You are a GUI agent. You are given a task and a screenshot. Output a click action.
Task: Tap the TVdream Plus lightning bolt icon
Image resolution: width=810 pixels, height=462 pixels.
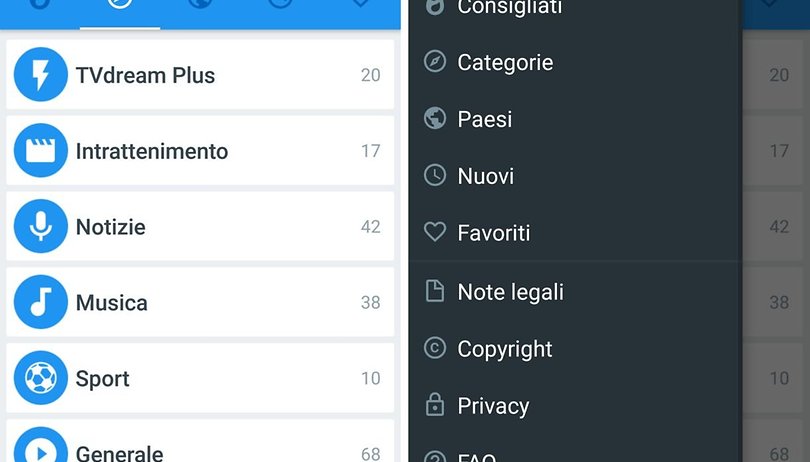coord(40,74)
